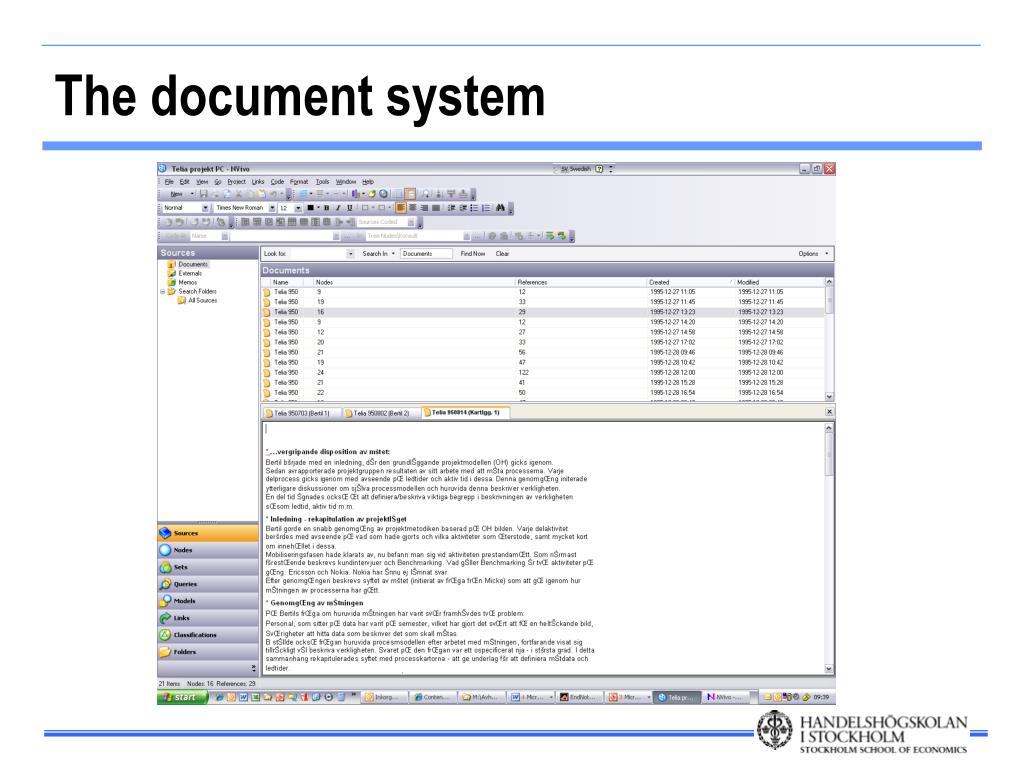Image resolution: width=1024 pixels, height=768 pixels.
Task: Sort list by Nodes column header
Action: tap(414, 282)
